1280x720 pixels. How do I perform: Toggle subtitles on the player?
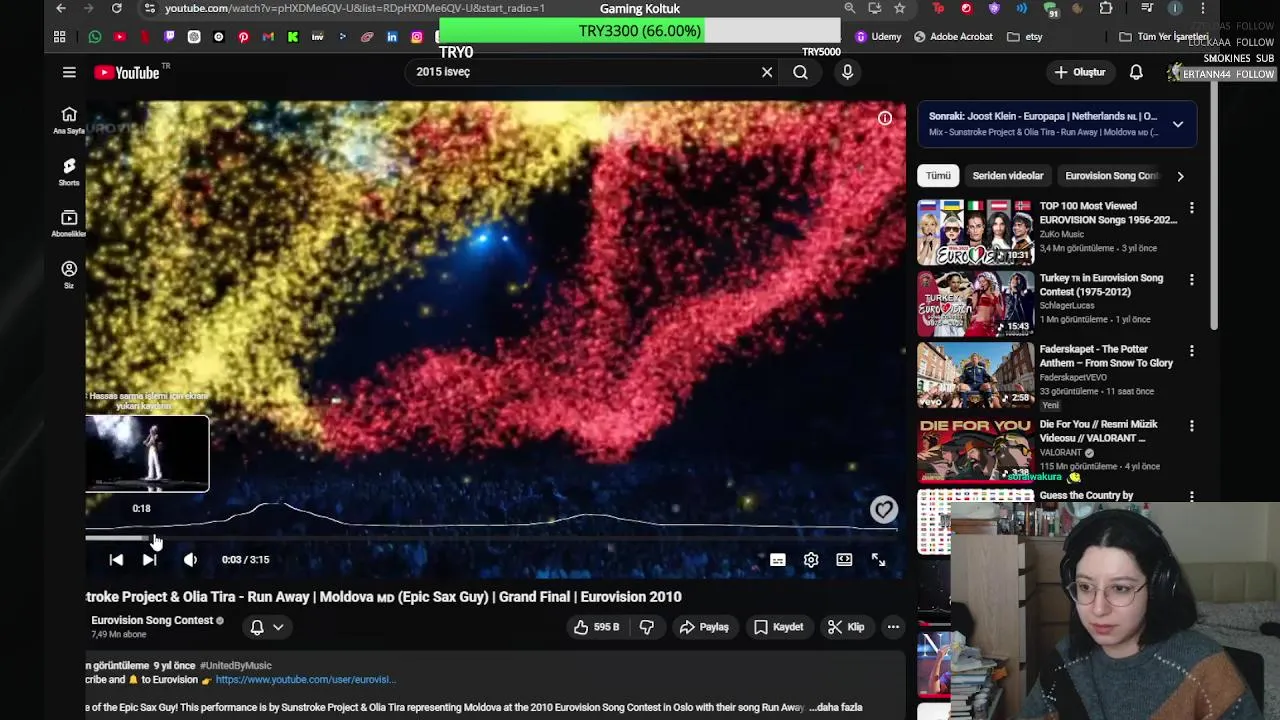(x=778, y=560)
